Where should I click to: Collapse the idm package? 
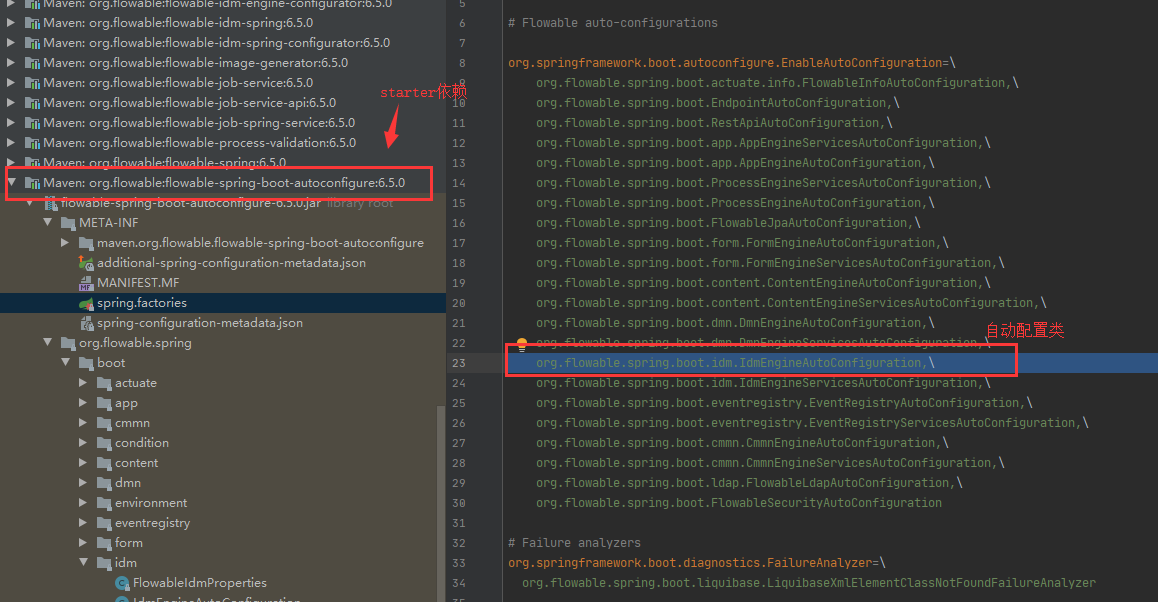click(83, 561)
